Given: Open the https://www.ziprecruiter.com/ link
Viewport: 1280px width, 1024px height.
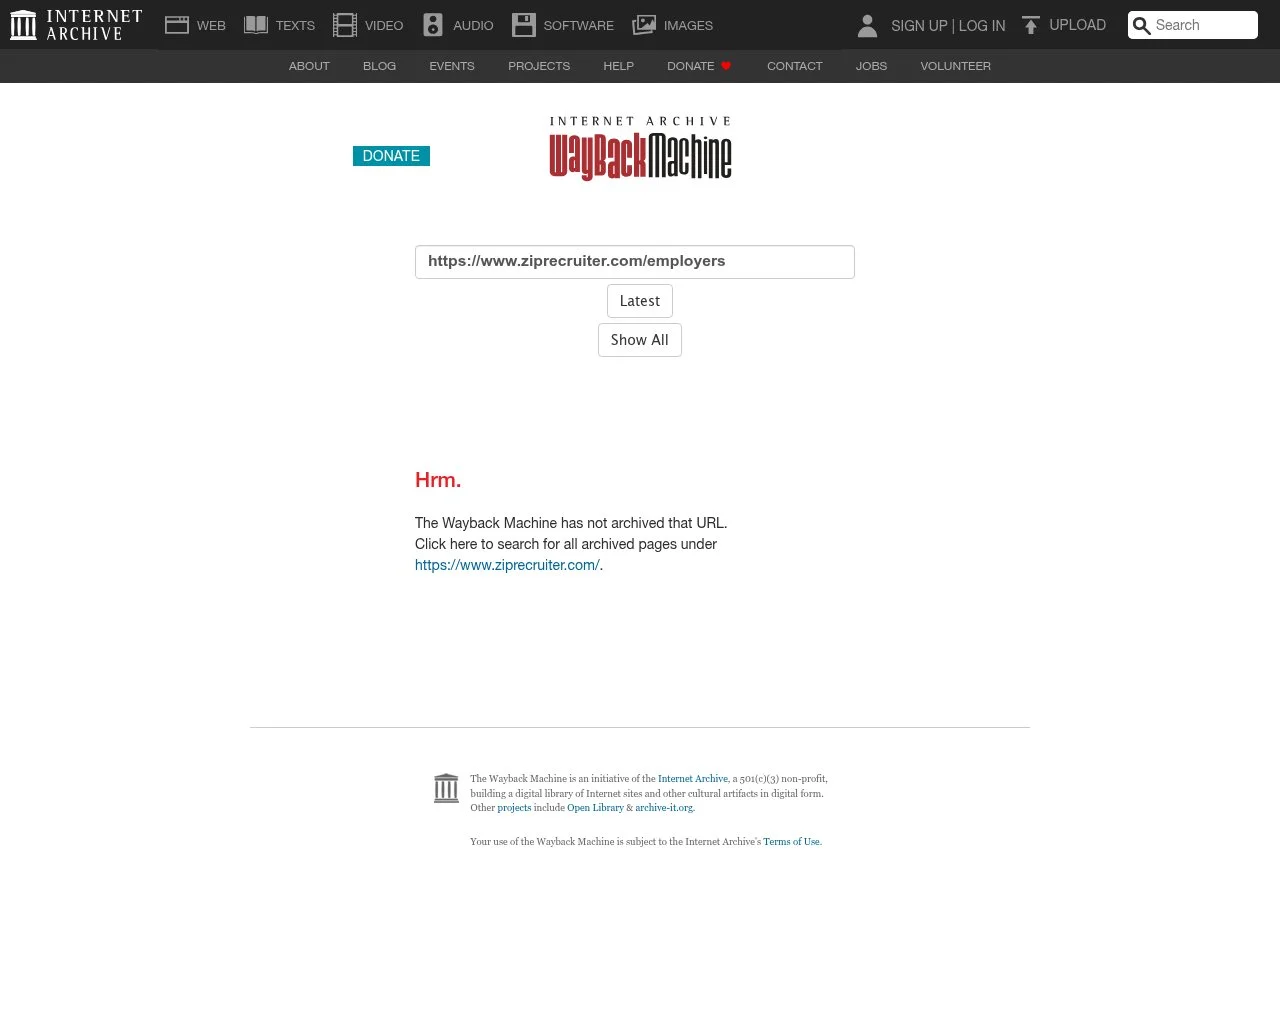Looking at the screenshot, I should (507, 565).
